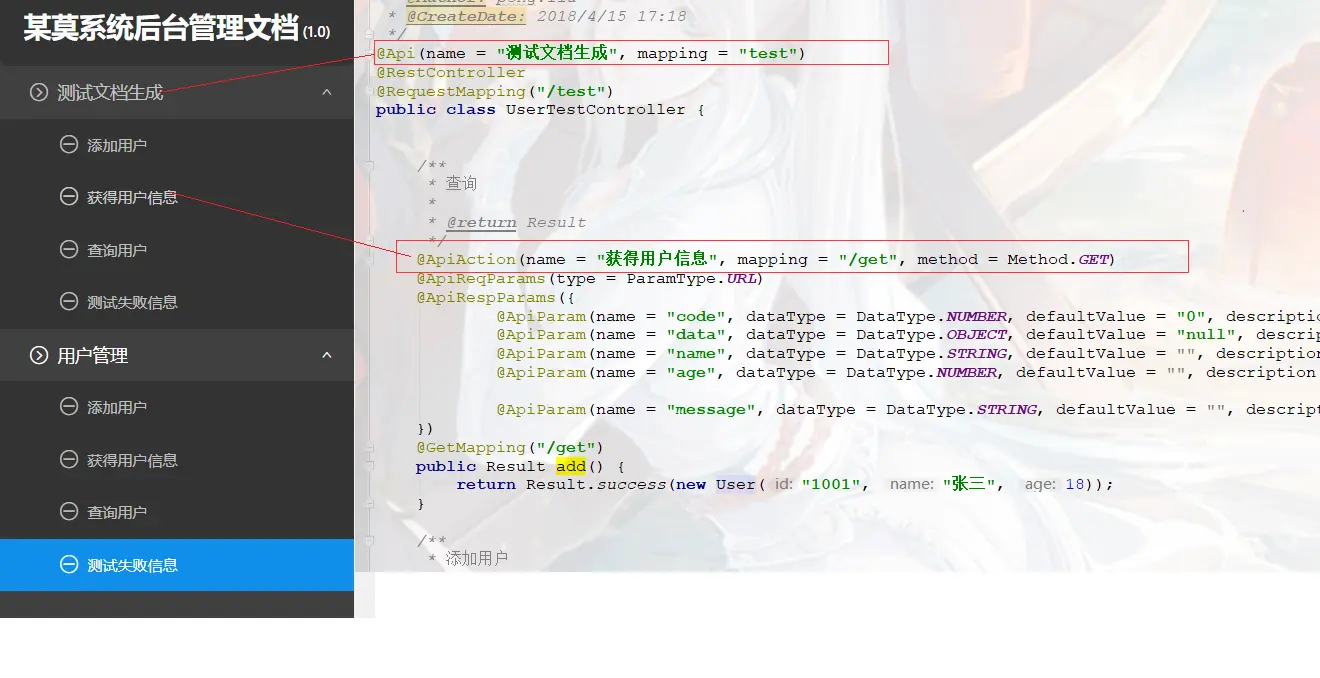
Task: Click the "1001" string in code
Action: (x=832, y=484)
